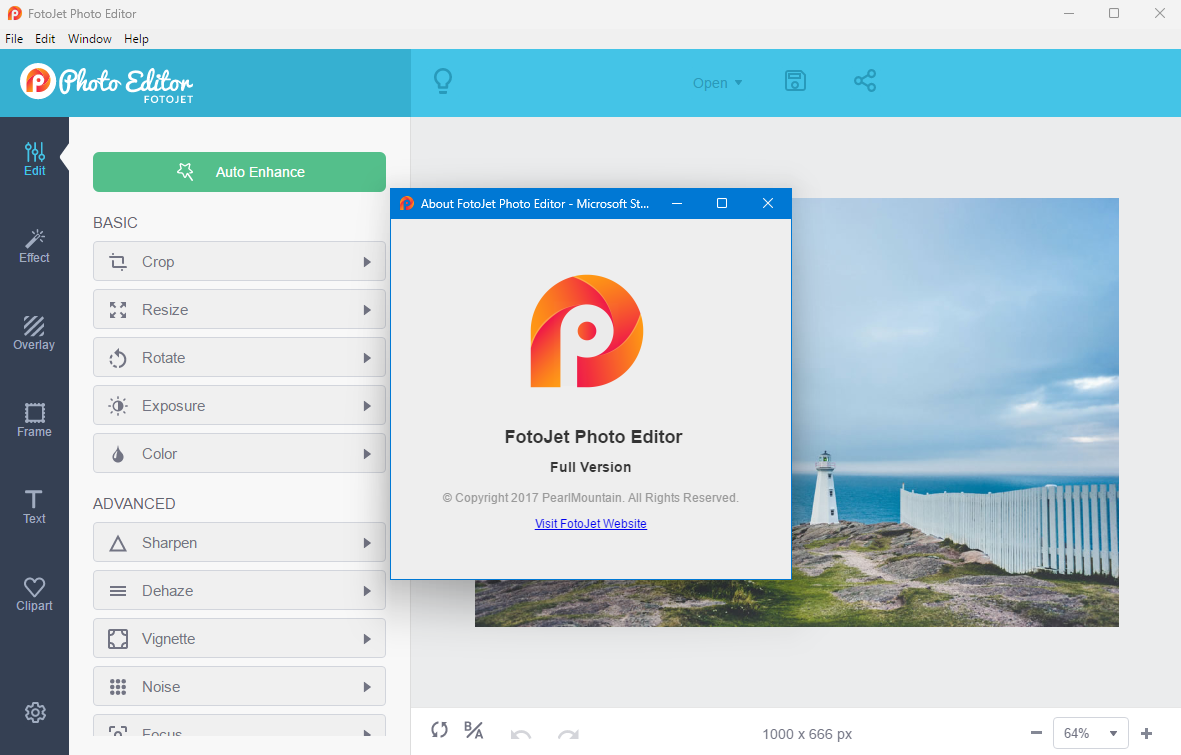Minimize the About FotoJet dialog

click(x=677, y=203)
